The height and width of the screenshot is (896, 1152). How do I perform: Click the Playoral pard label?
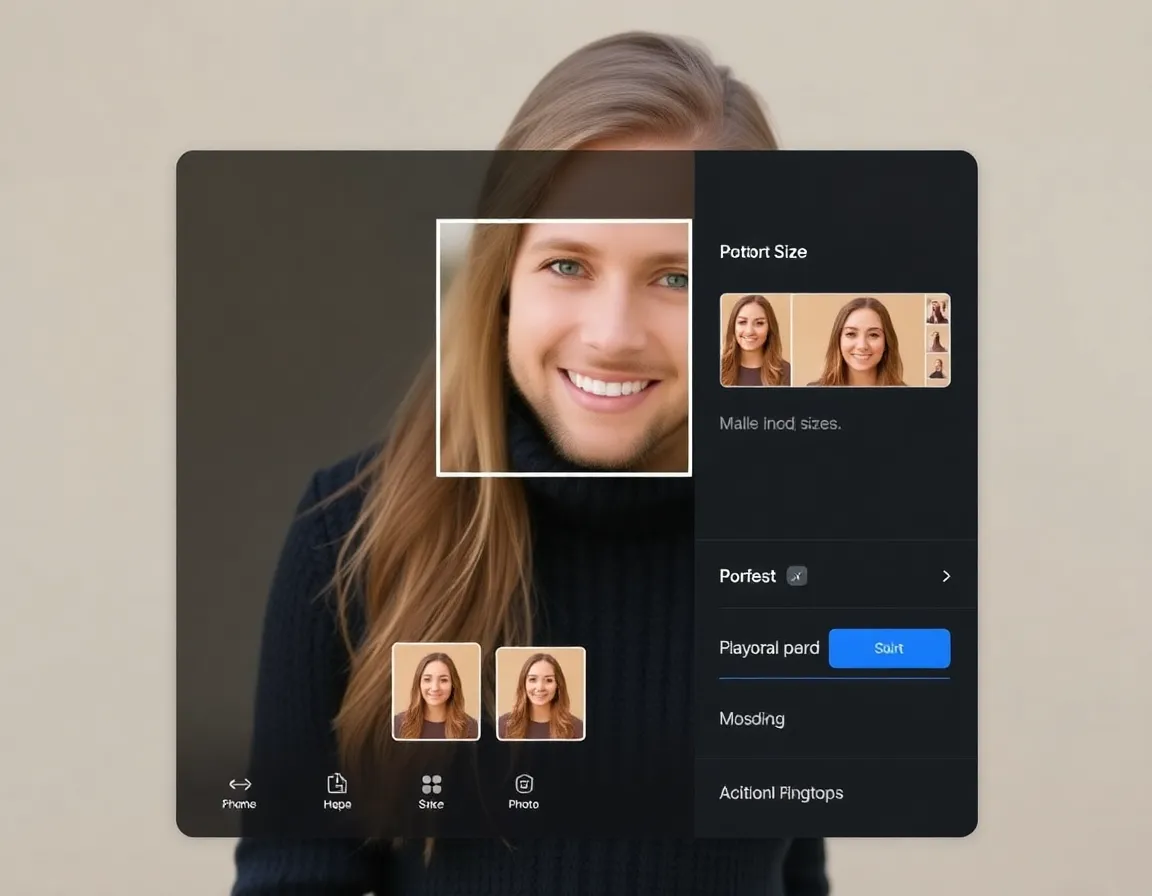(769, 648)
